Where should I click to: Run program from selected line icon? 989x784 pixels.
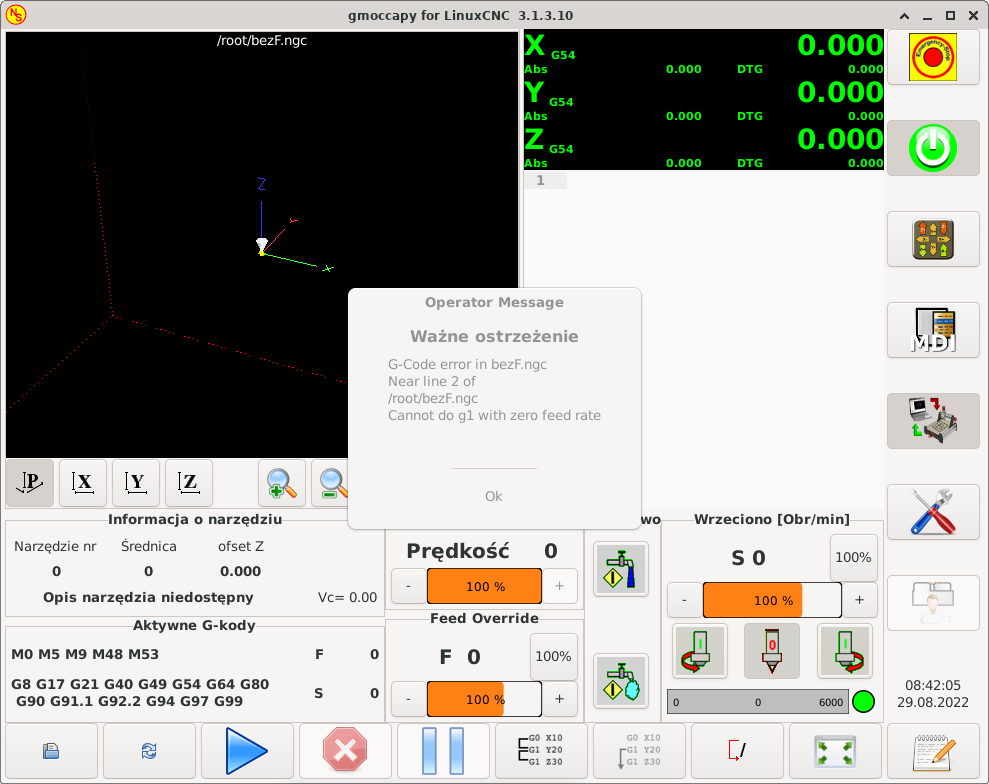point(639,751)
